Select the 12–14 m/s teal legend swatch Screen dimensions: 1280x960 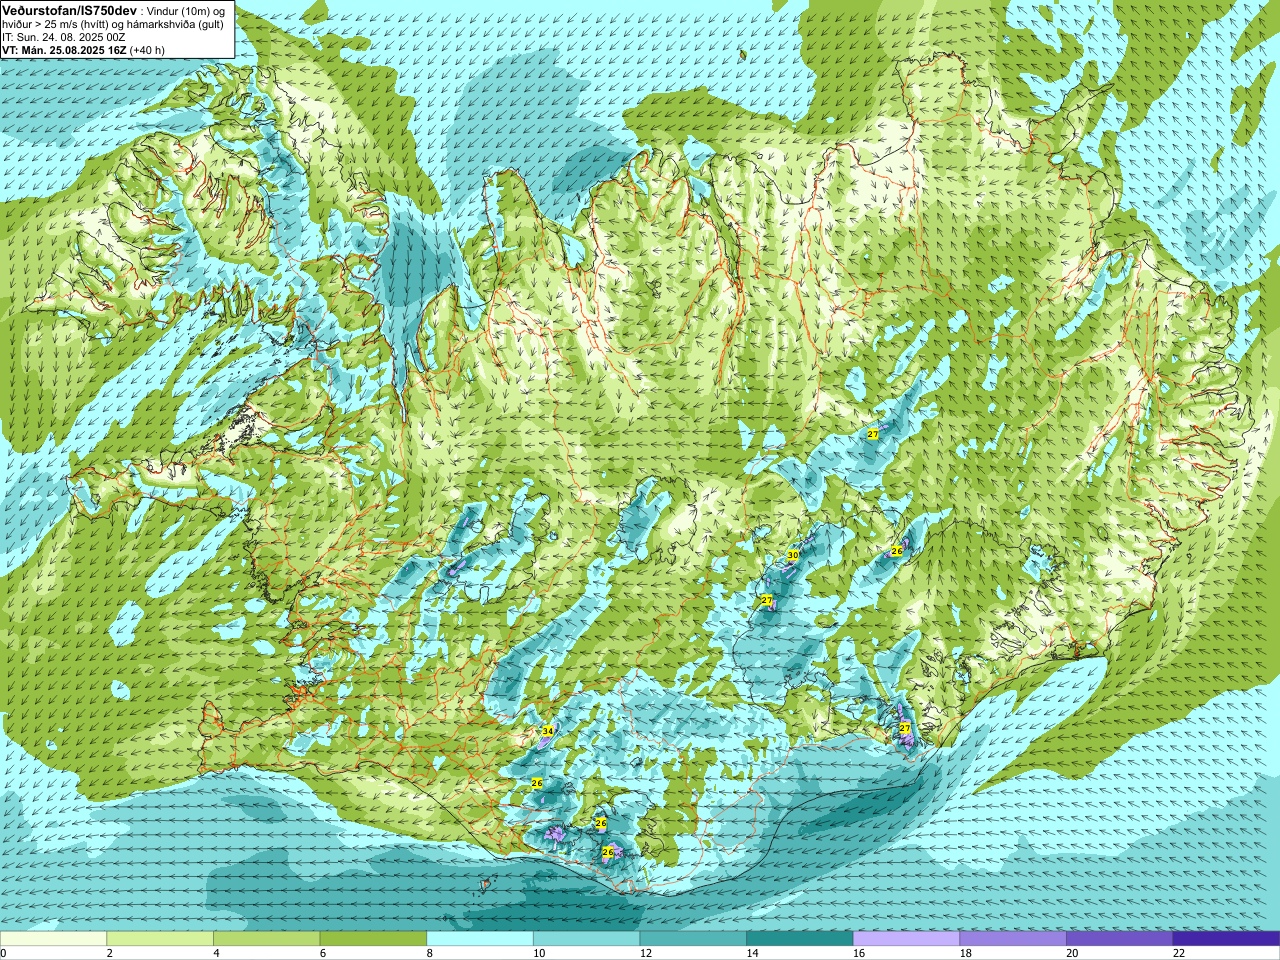click(693, 939)
